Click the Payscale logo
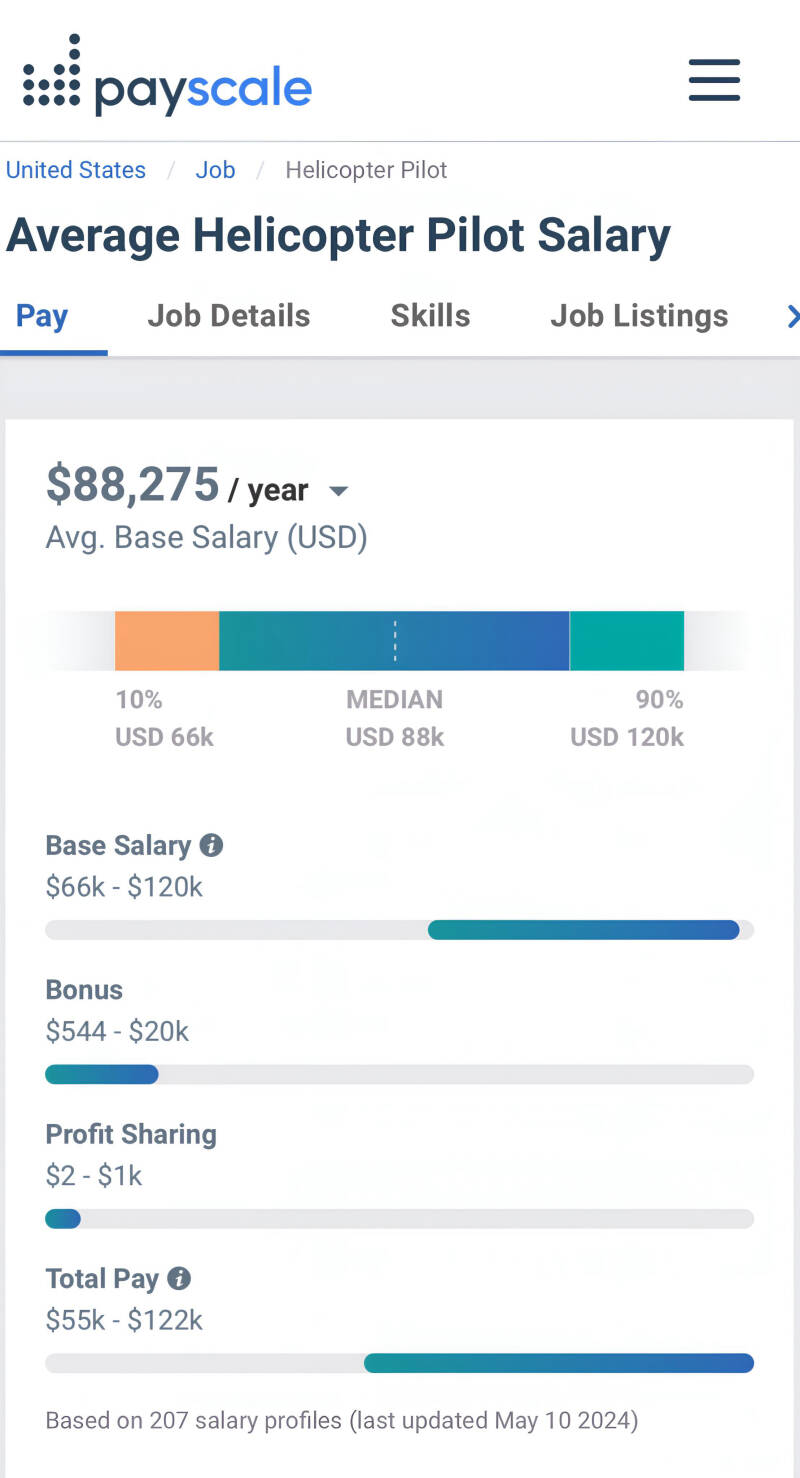The height and width of the screenshot is (1478, 800). pyautogui.click(x=167, y=80)
